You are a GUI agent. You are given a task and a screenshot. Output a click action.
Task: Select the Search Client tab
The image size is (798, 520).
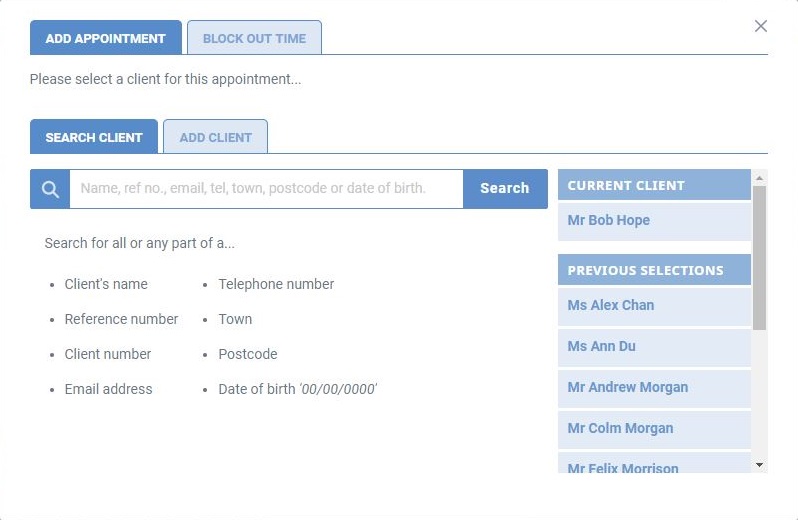[94, 137]
